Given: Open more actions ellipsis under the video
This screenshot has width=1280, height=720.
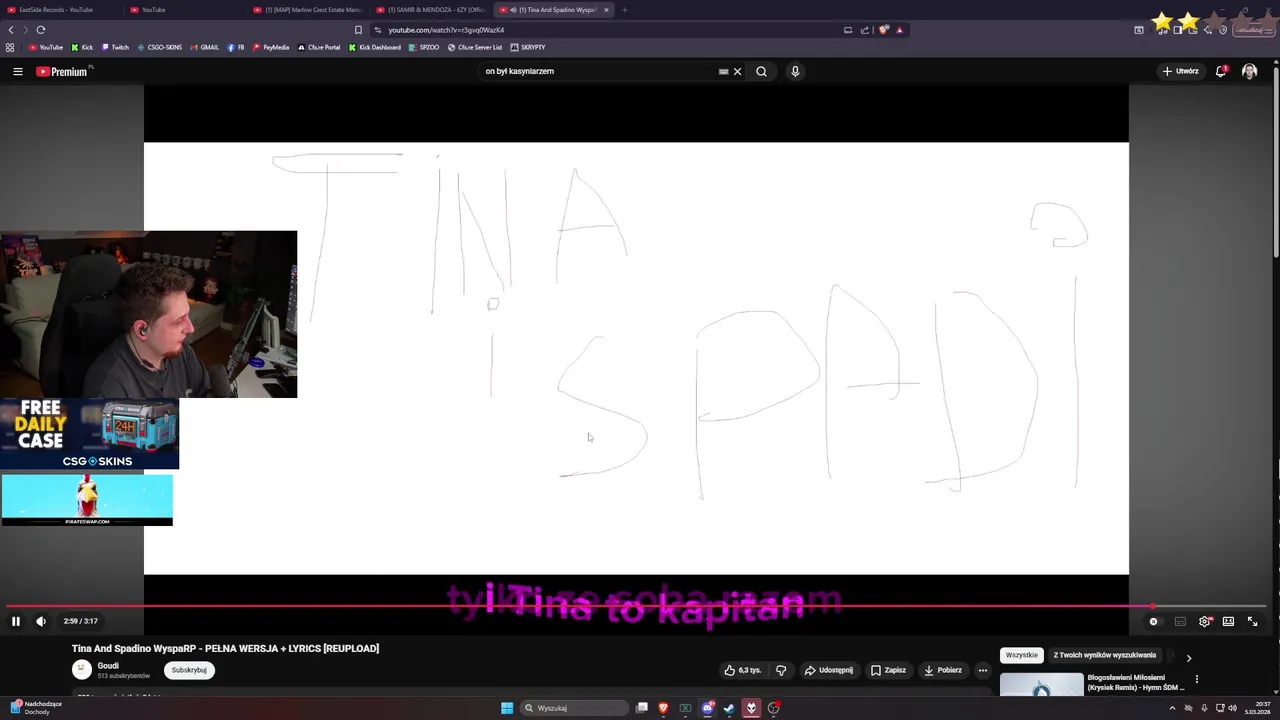Looking at the screenshot, I should (983, 670).
